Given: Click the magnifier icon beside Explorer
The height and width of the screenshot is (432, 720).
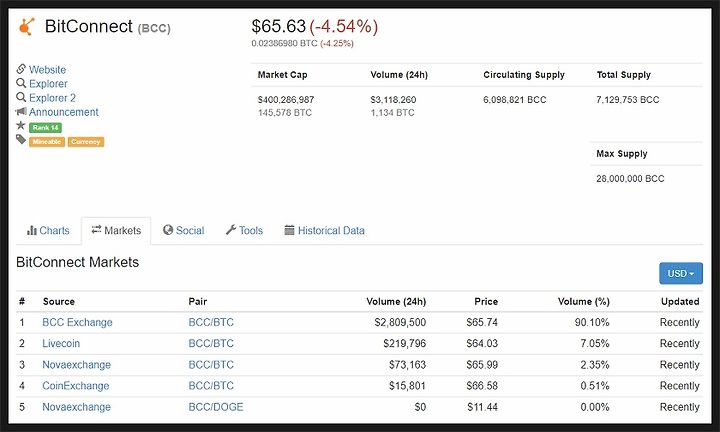Looking at the screenshot, I should click(x=21, y=83).
